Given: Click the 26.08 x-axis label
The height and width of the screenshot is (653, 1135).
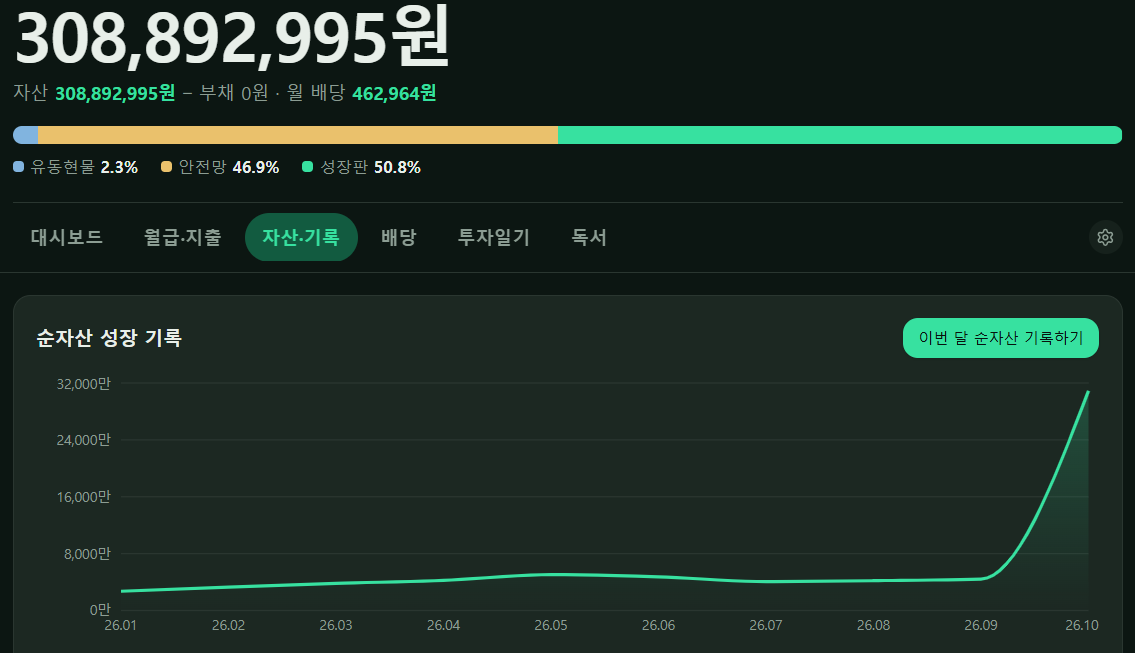Looking at the screenshot, I should (x=874, y=625).
